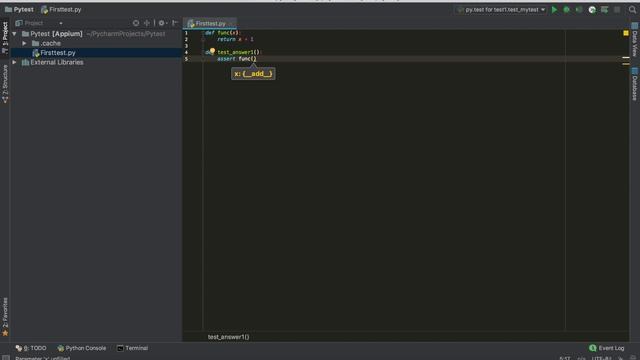The width and height of the screenshot is (640, 360).
Task: Click Collapse All icon in Project panel
Action: (147, 23)
